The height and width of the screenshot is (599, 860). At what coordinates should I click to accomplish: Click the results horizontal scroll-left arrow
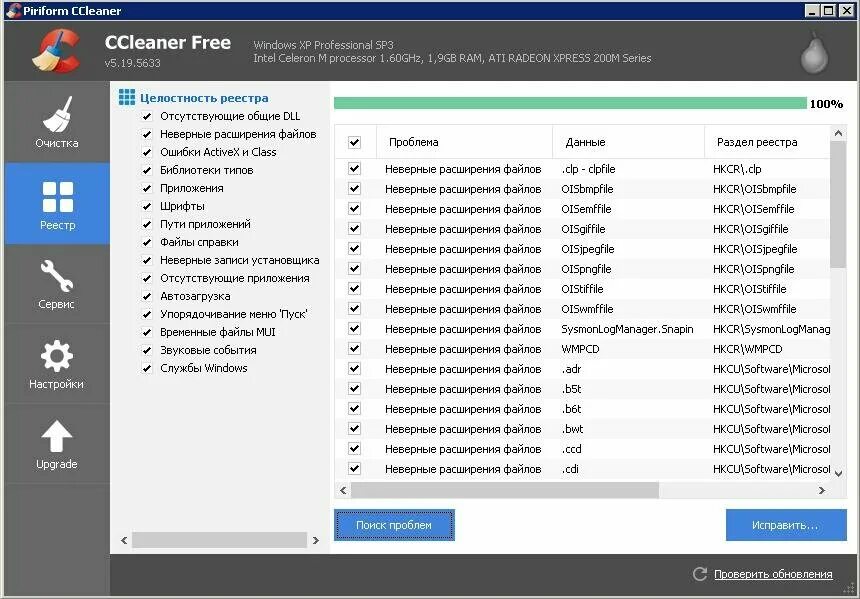[x=343, y=490]
